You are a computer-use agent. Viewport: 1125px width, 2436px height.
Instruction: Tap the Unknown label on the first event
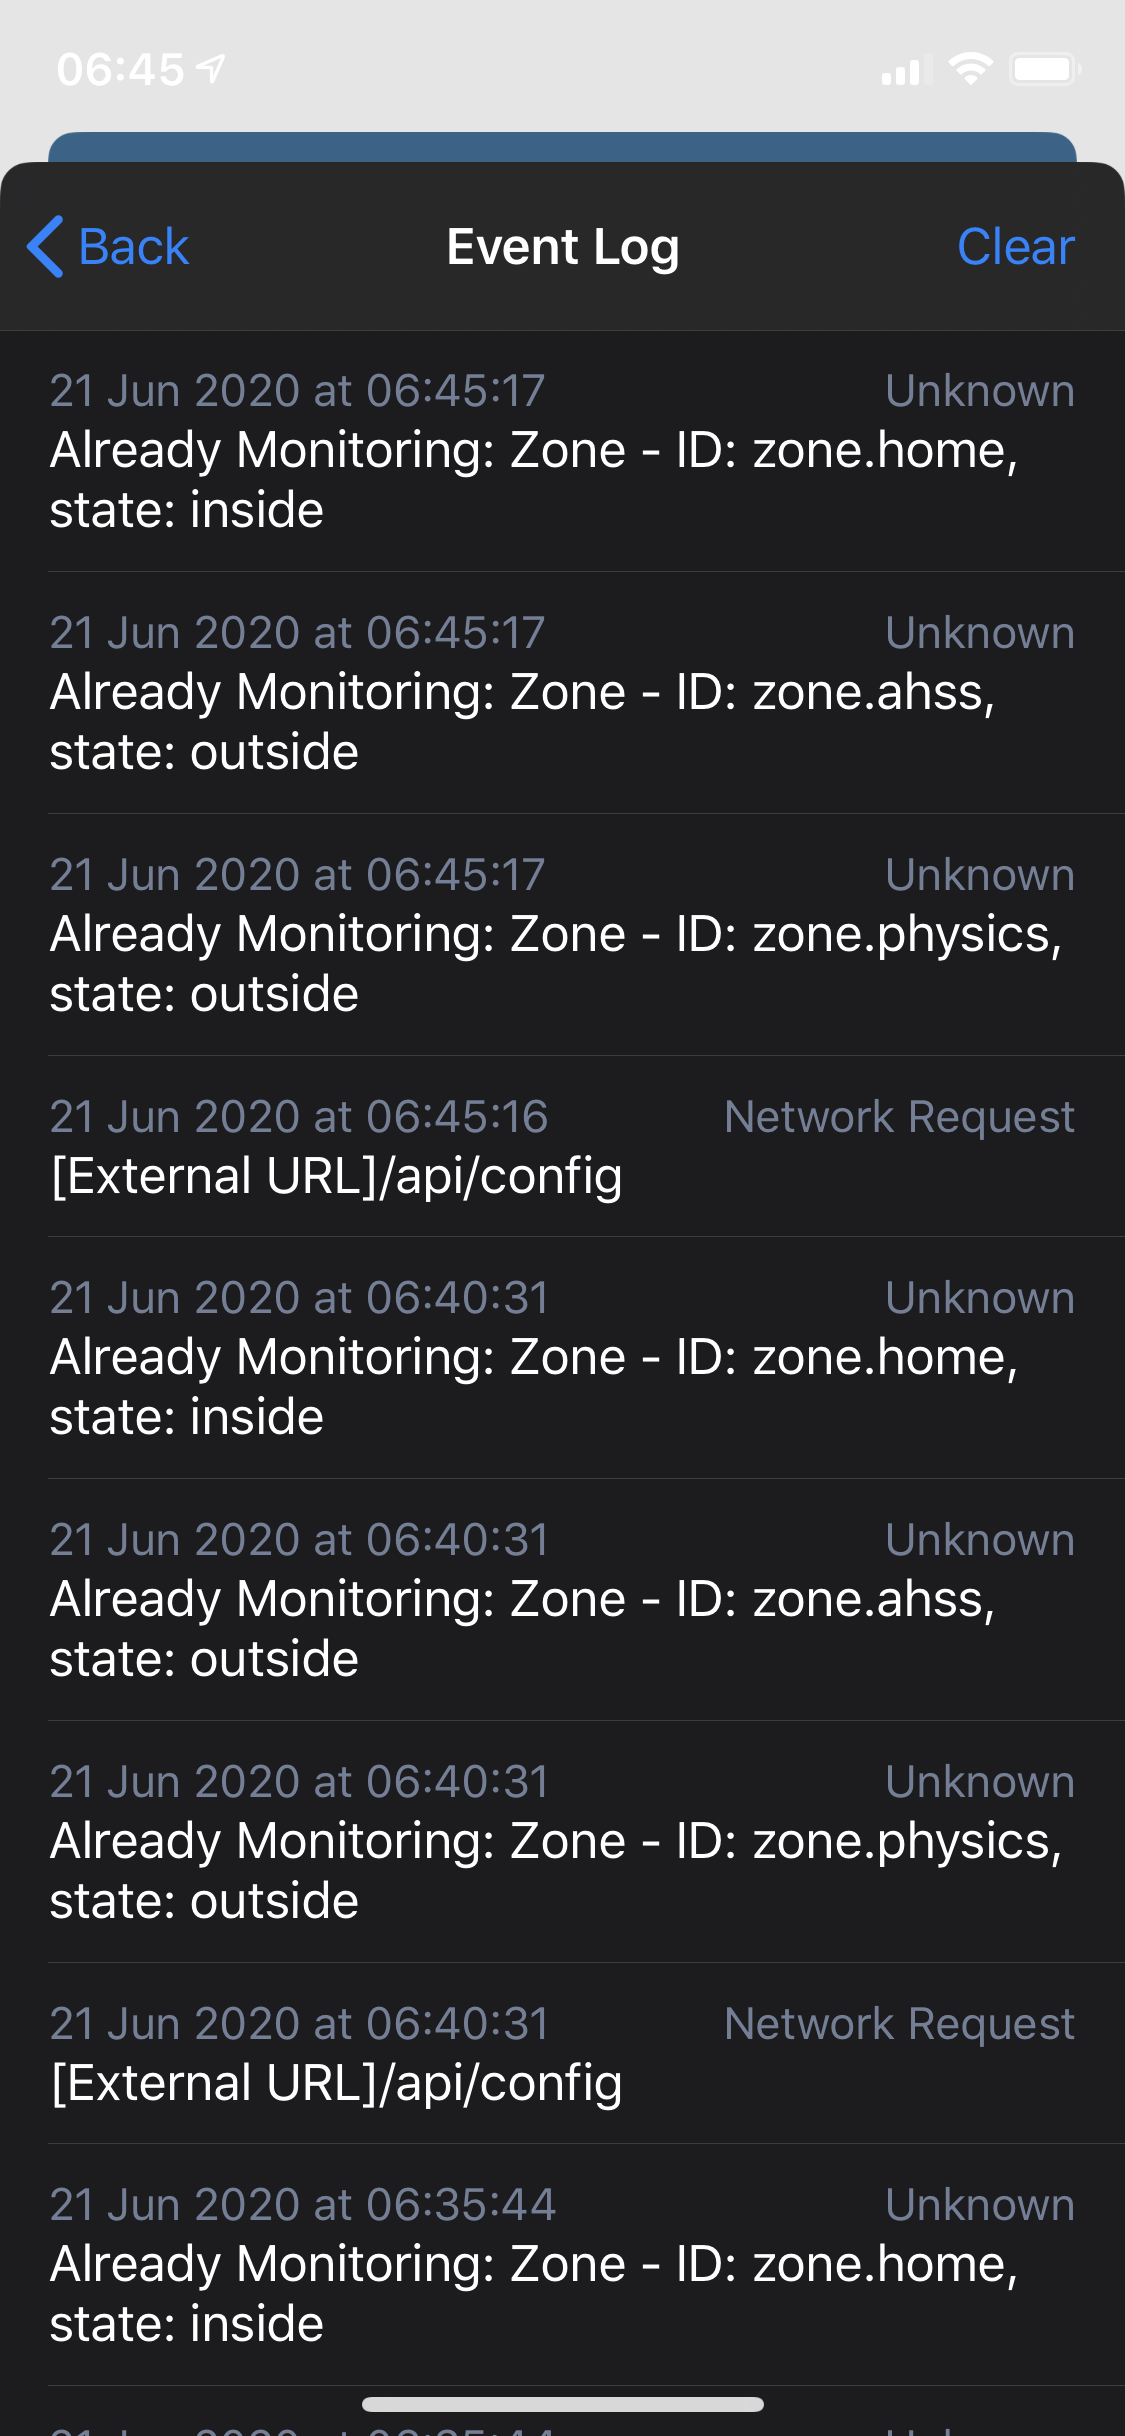[x=981, y=390]
